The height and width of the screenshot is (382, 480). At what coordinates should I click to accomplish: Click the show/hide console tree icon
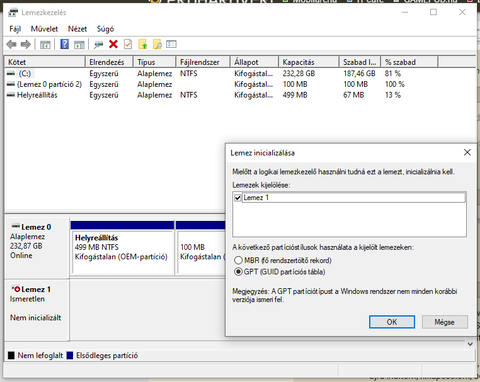[45, 44]
